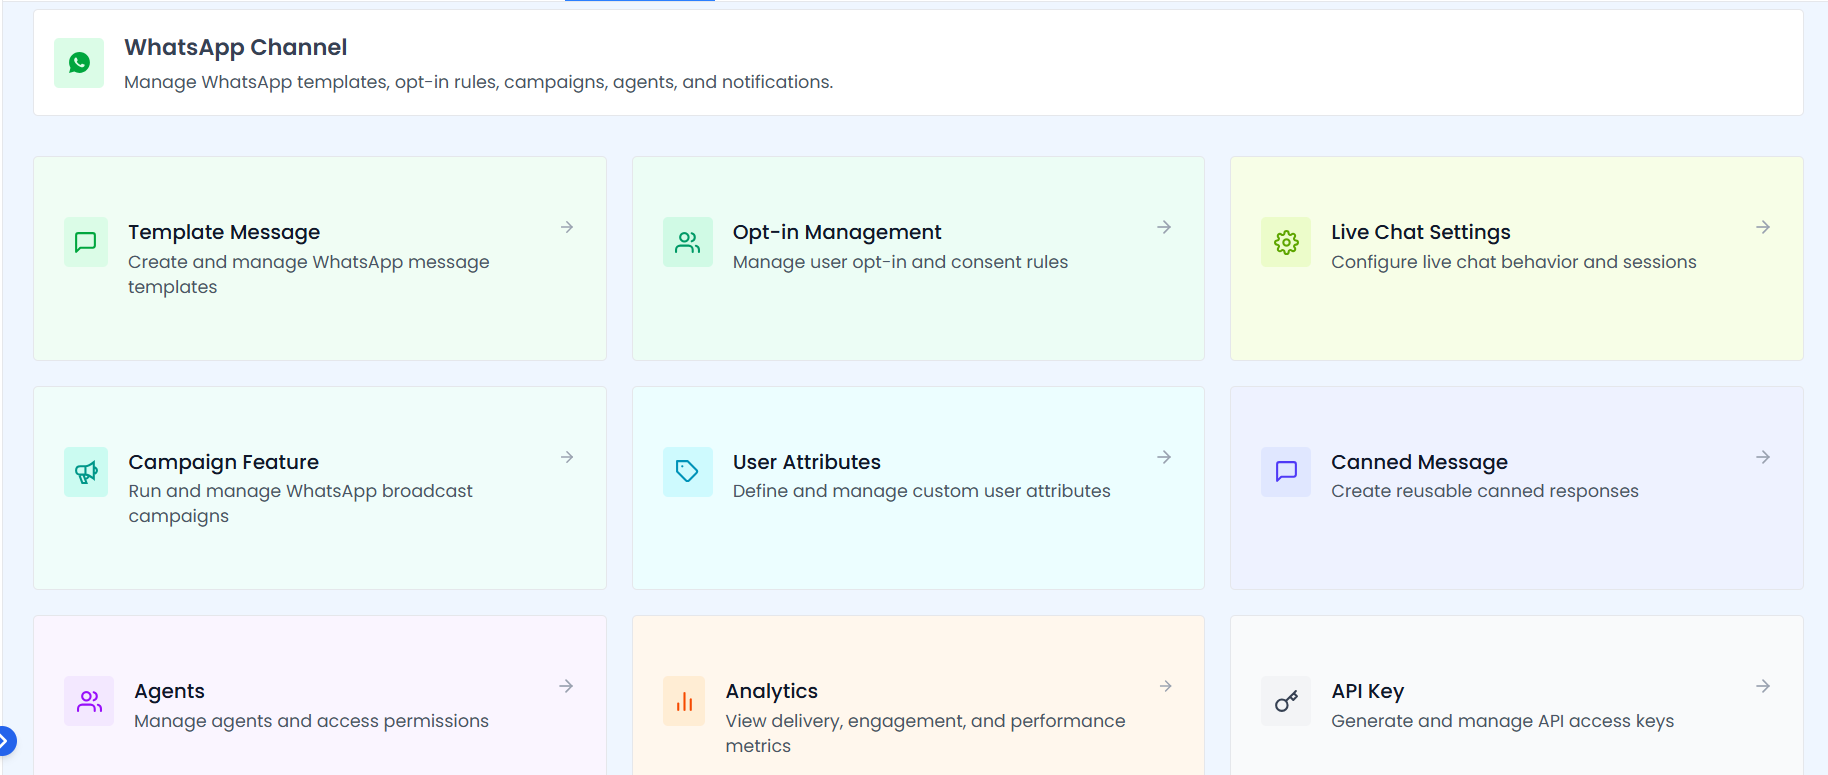Image resolution: width=1828 pixels, height=775 pixels.
Task: Click the Template Message chat bubble icon
Action: click(x=86, y=242)
